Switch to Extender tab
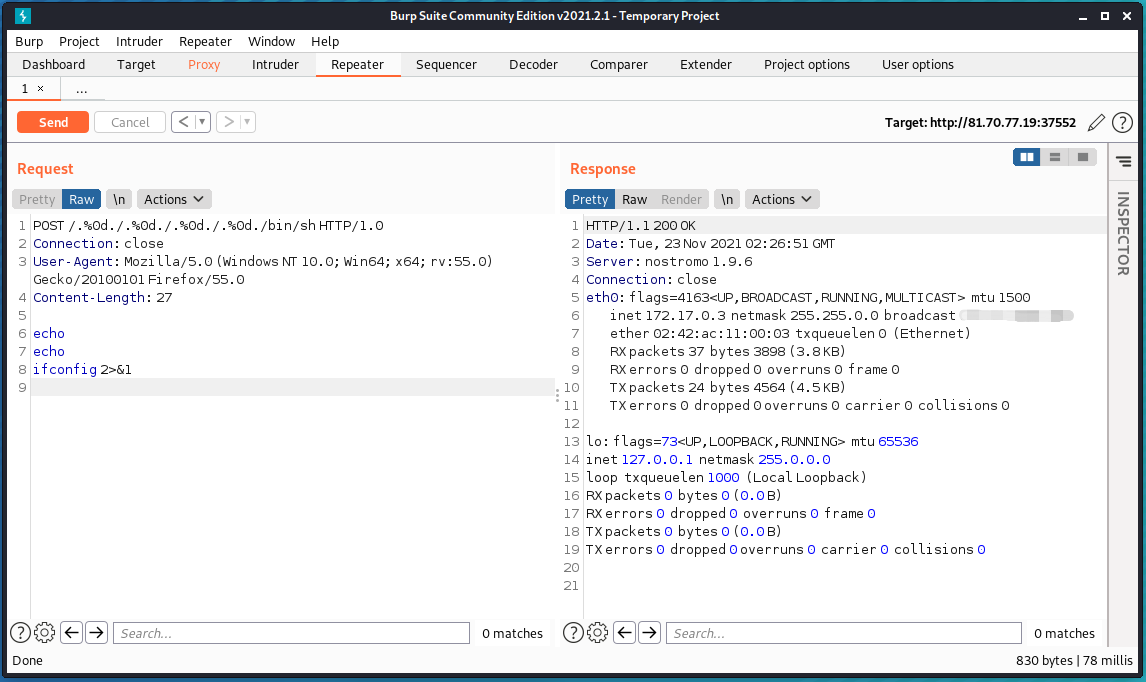 [706, 64]
